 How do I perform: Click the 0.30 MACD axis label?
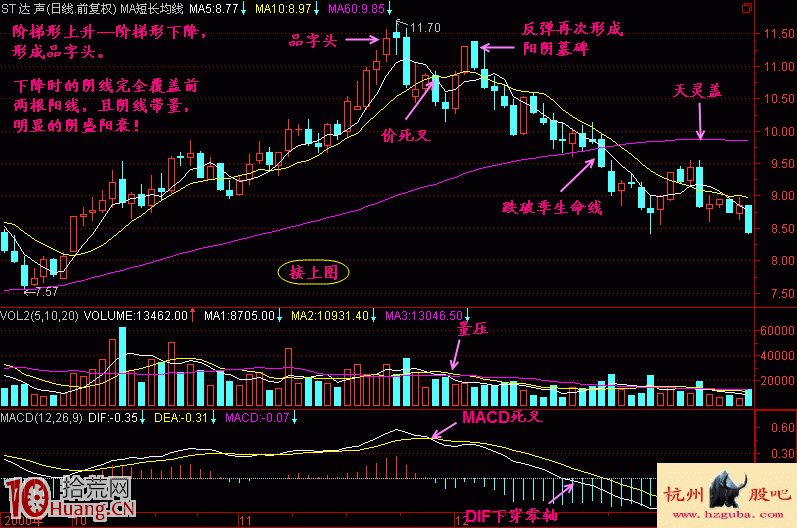783,453
